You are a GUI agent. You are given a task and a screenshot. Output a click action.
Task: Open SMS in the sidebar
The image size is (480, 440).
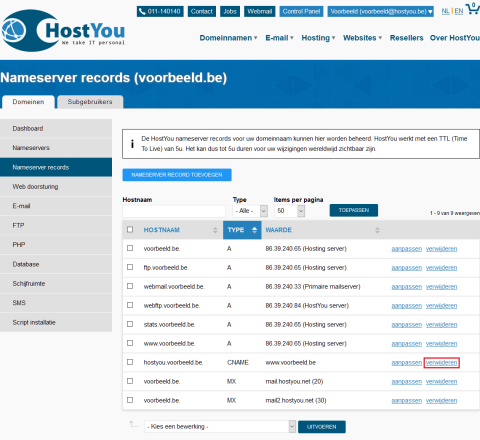pyautogui.click(x=56, y=303)
